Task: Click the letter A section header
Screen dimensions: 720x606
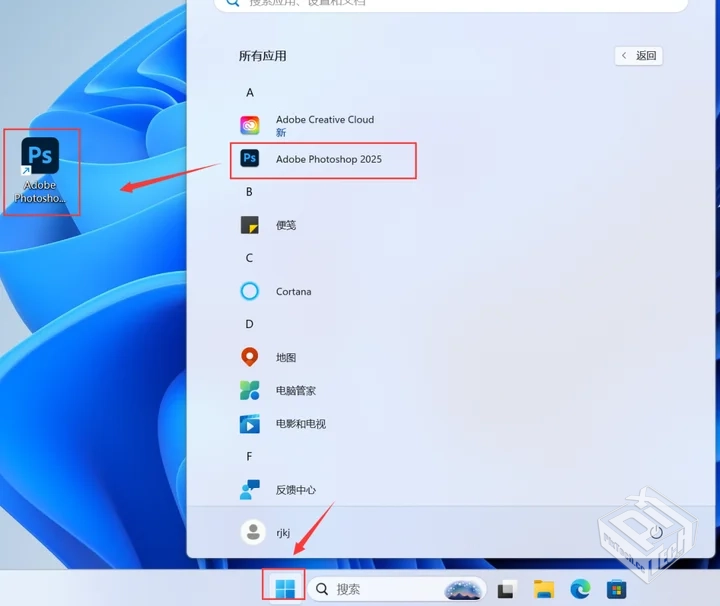Action: point(250,92)
